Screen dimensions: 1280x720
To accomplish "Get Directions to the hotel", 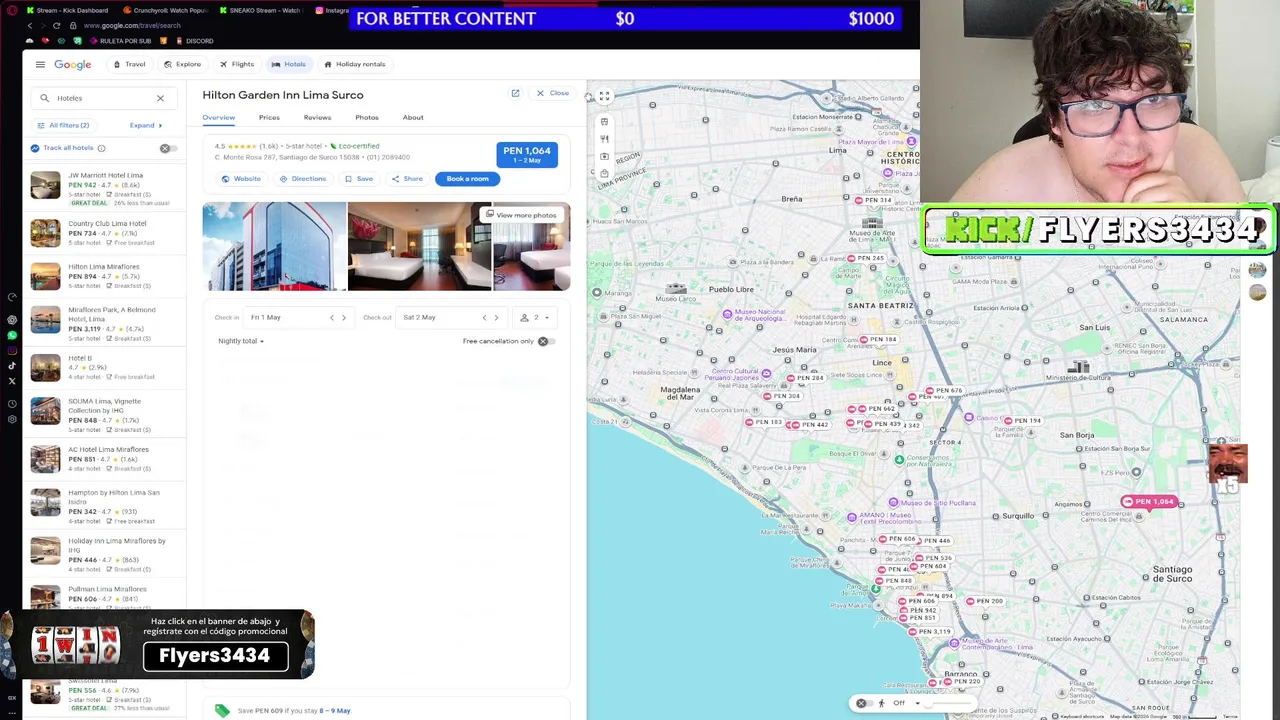I will coord(303,179).
